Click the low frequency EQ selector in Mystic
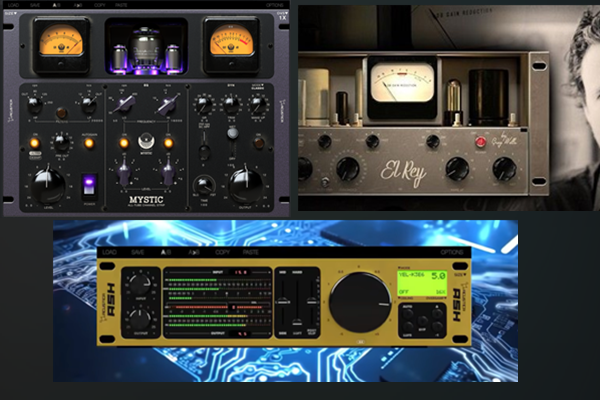Viewport: 600px width, 400px height. 124,105
